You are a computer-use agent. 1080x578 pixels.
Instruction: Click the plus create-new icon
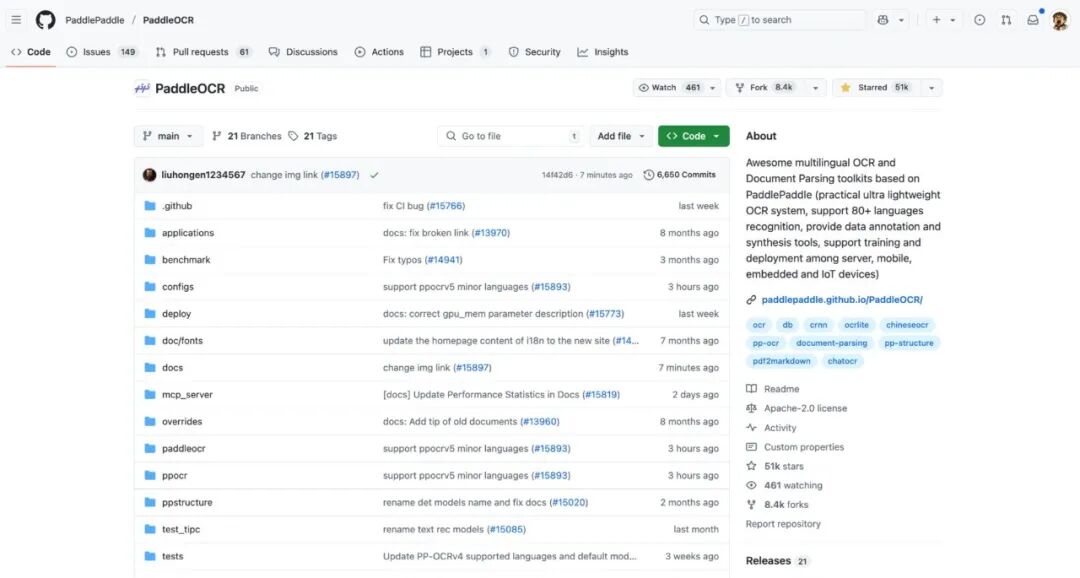(936, 20)
